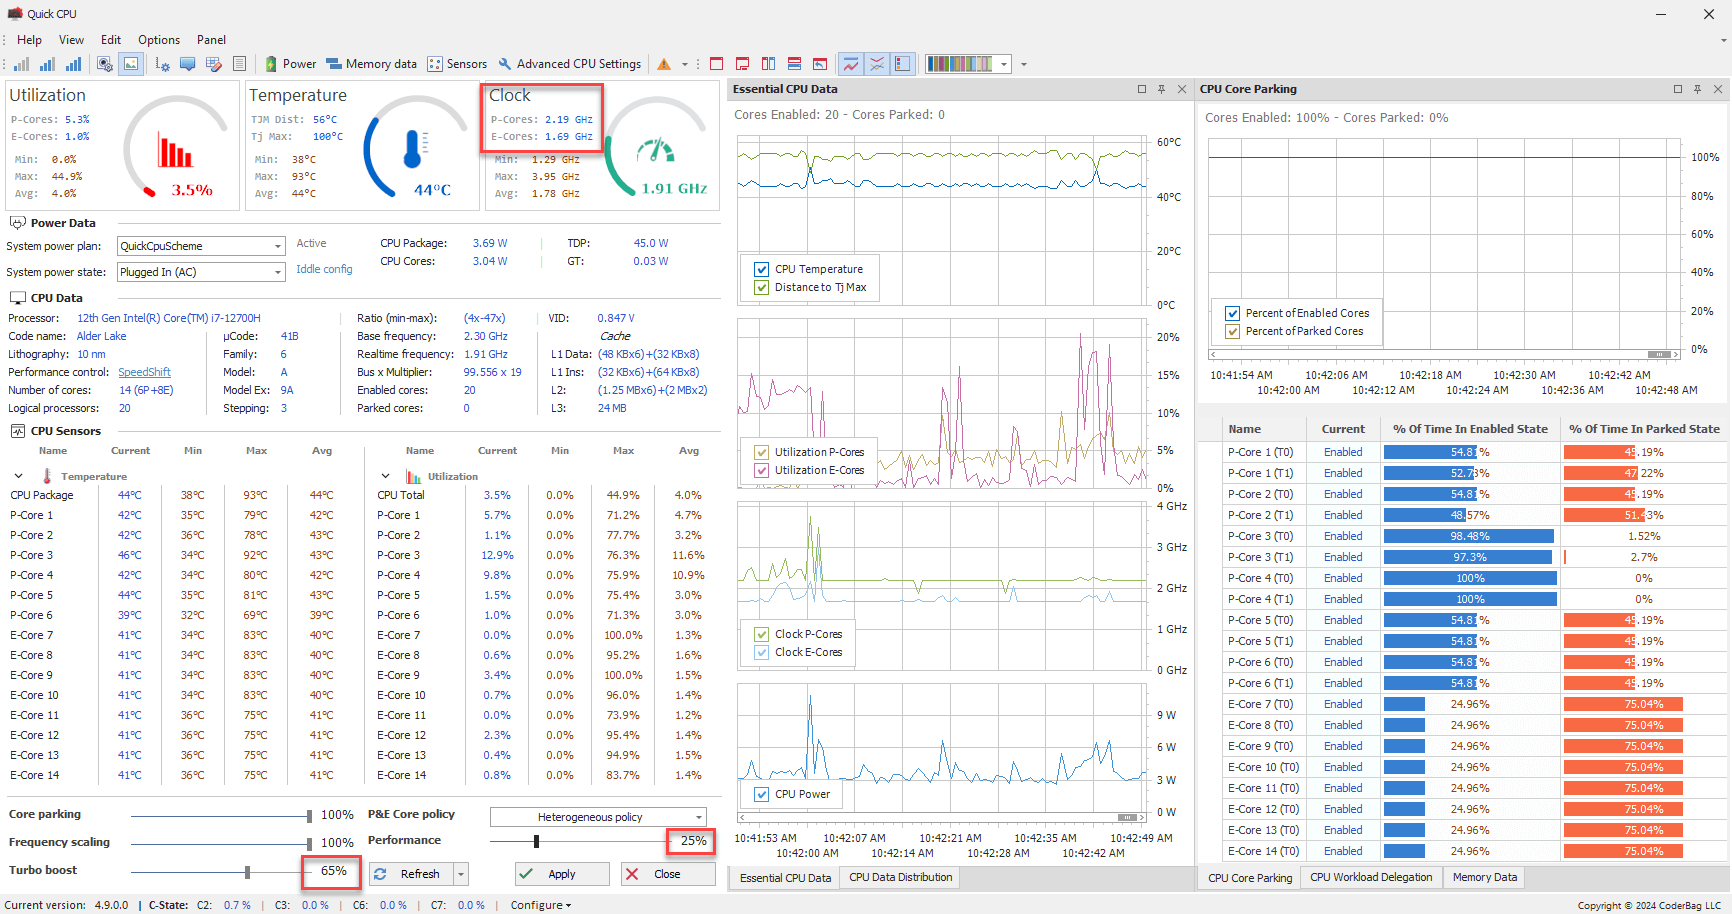
Task: Open Advanced CPU Settings
Action: [569, 64]
